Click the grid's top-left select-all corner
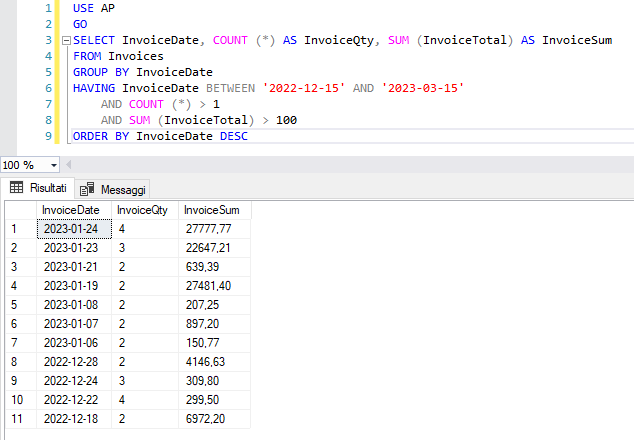Viewport: 634px width, 440px height. pos(21,210)
